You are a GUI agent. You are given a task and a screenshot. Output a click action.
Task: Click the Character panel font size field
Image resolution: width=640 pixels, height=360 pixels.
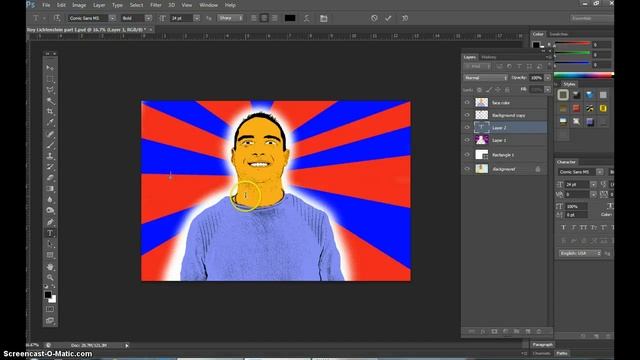pyautogui.click(x=577, y=184)
